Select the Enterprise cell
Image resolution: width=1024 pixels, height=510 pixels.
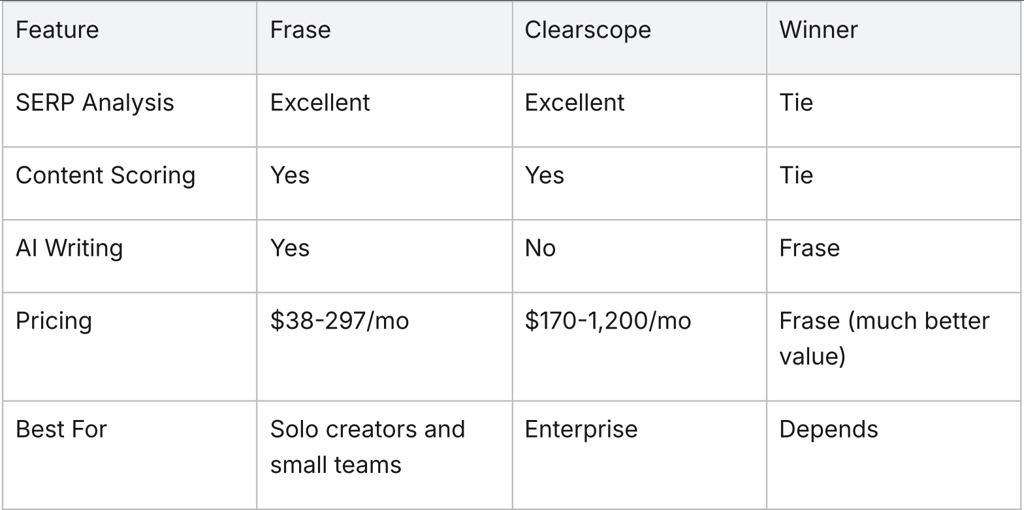[580, 430]
